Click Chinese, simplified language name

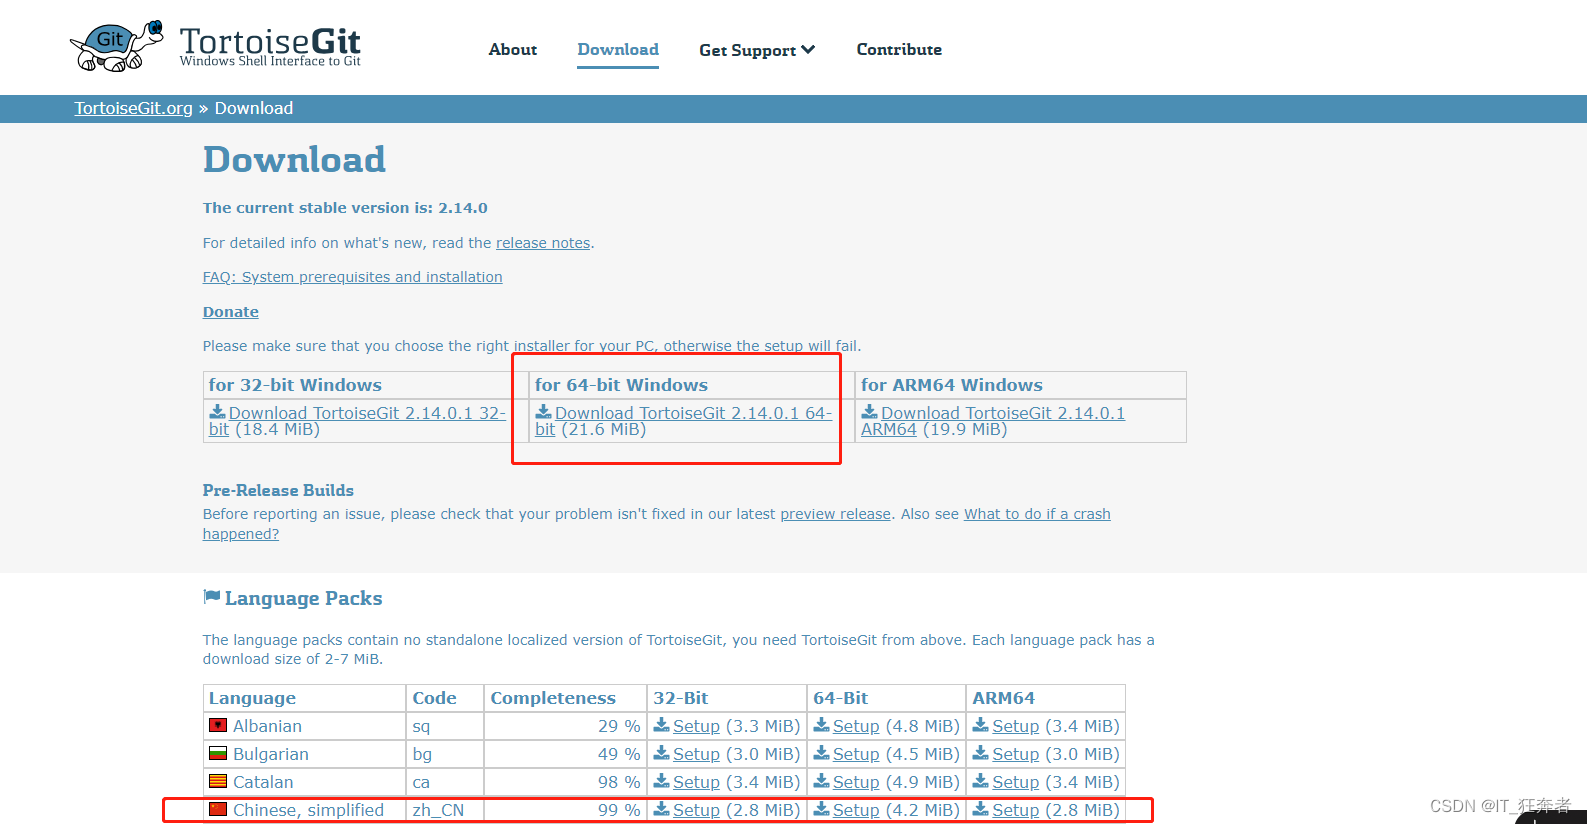(308, 810)
